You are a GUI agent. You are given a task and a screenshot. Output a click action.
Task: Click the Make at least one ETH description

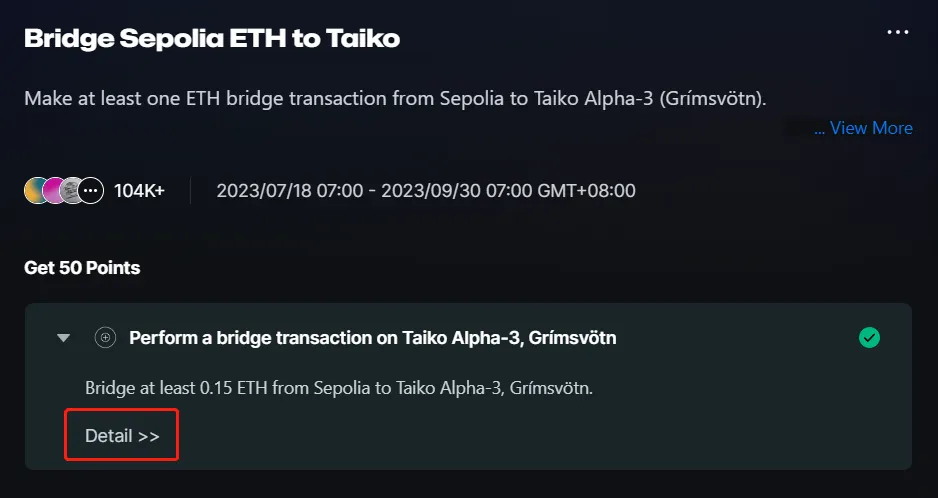click(395, 98)
